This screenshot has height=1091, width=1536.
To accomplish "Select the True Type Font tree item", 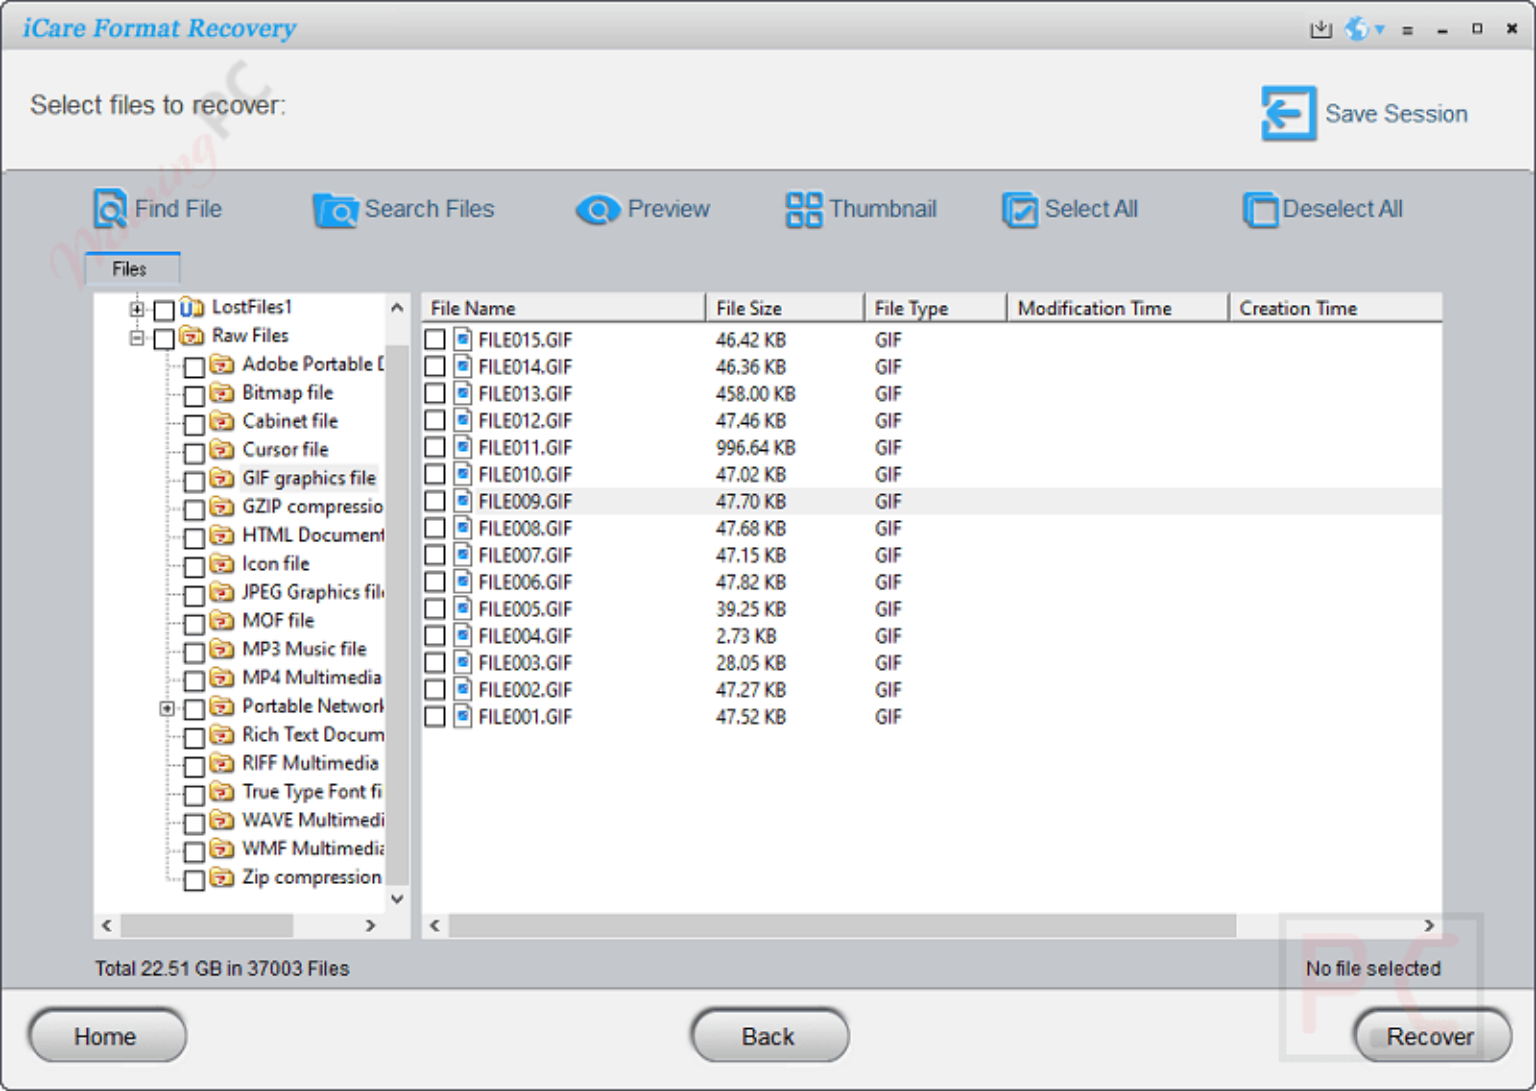I will (x=312, y=792).
